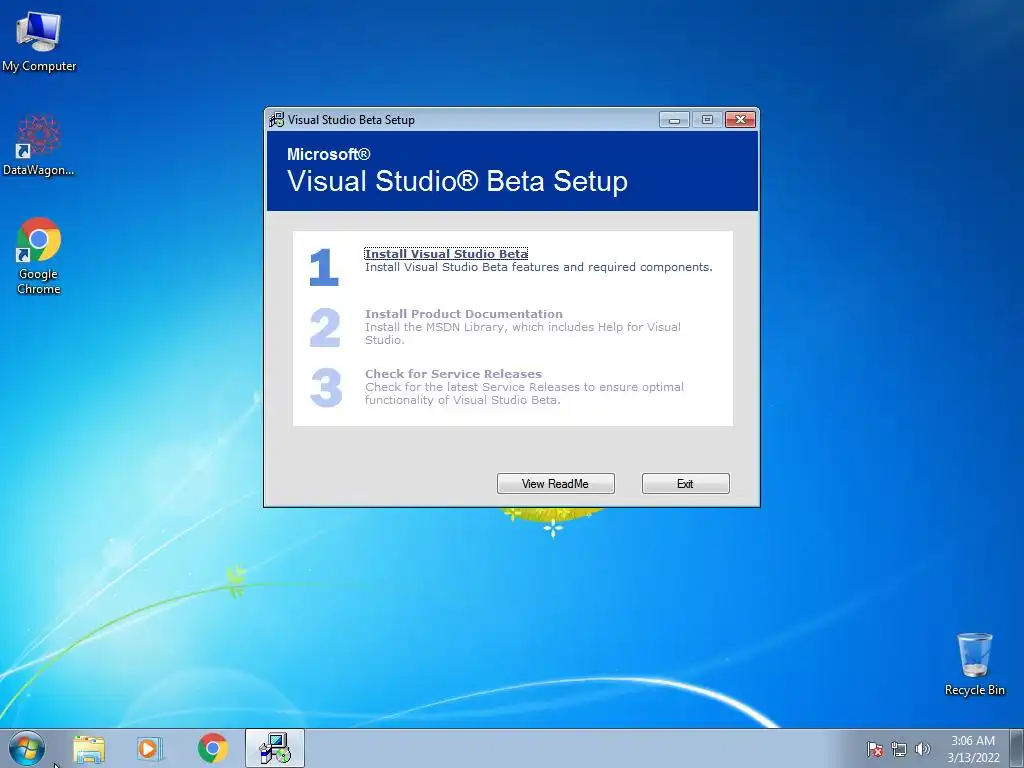Viewport: 1024px width, 768px height.
Task: Click the Visual Studio setup taskbar button
Action: [275, 748]
